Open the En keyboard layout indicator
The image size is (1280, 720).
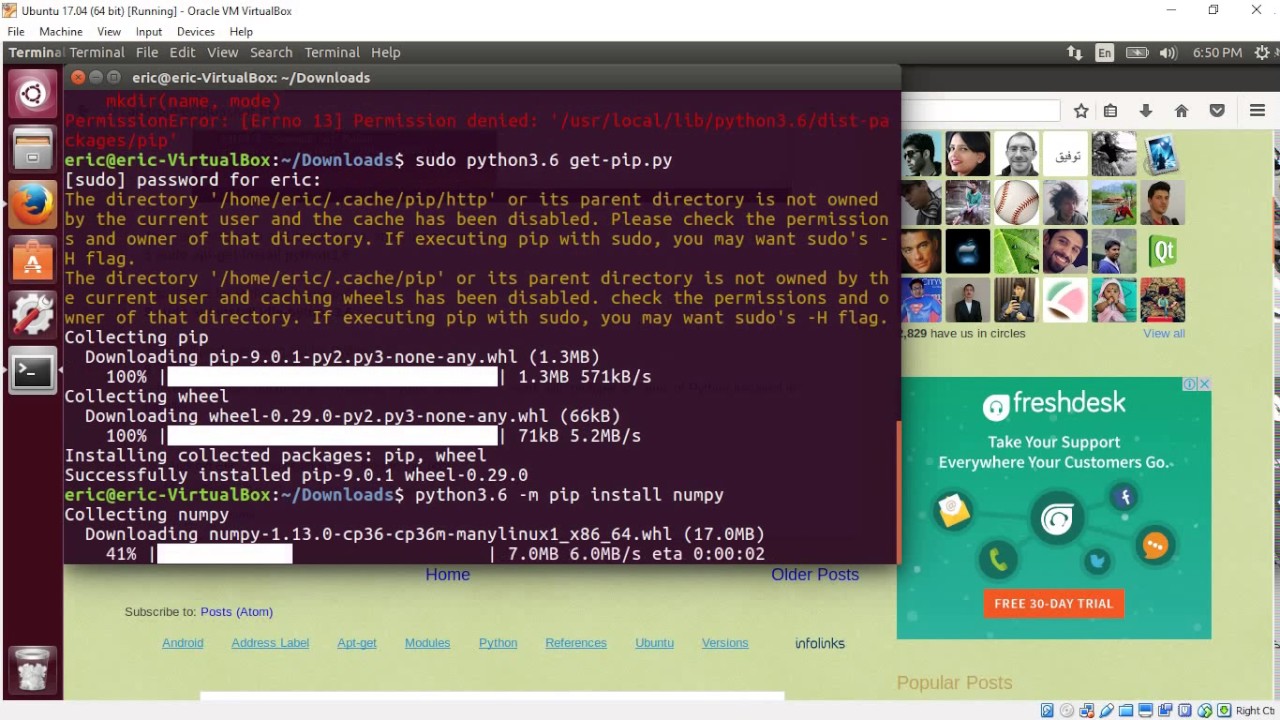pos(1104,53)
